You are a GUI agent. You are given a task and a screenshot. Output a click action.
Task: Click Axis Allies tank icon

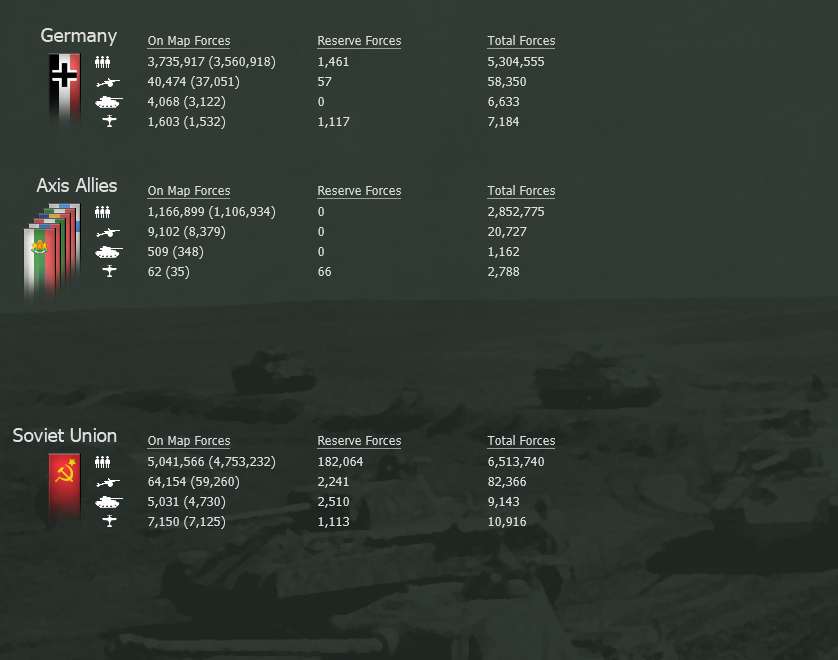tap(108, 252)
